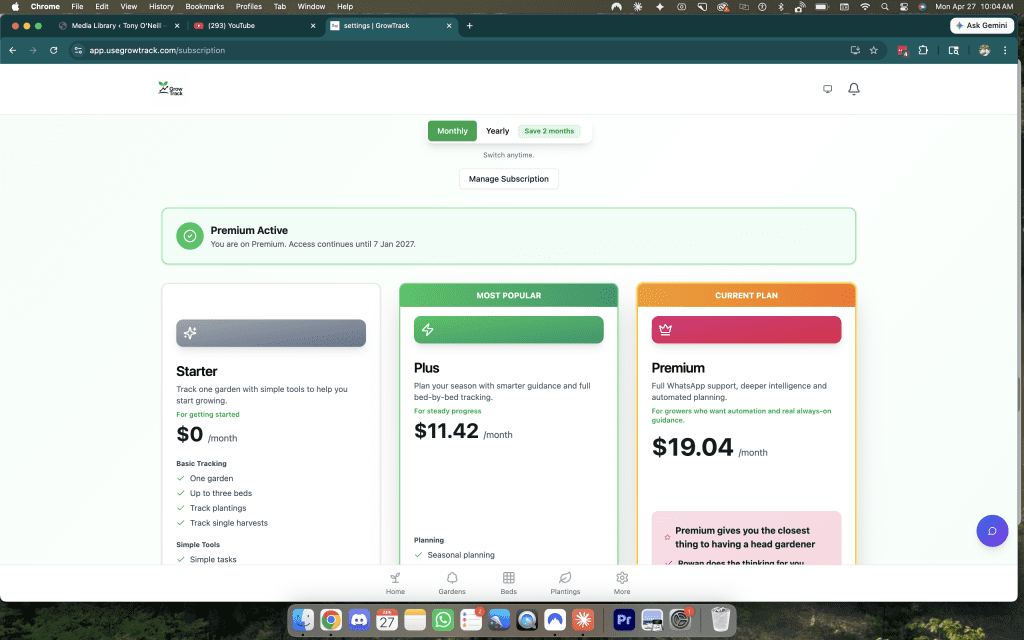Click the Manage Subscription button
The width and height of the screenshot is (1024, 640).
[x=509, y=179]
